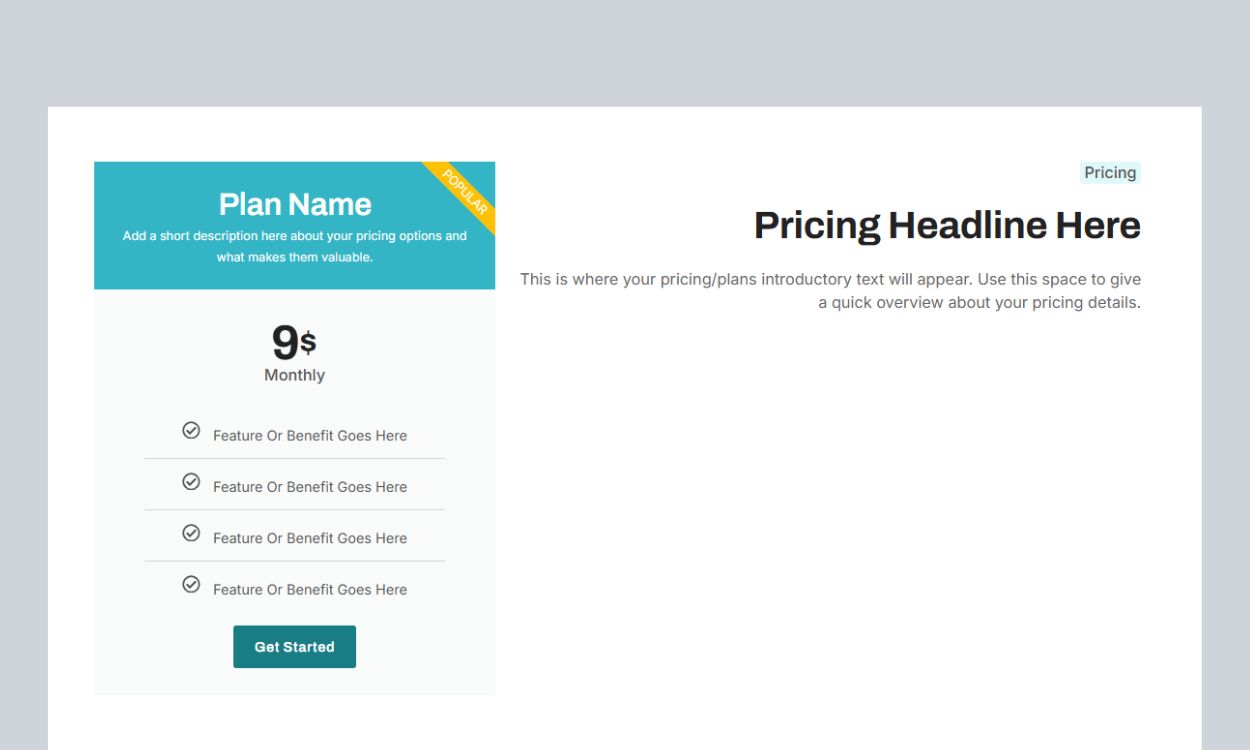The image size is (1250, 750).
Task: Click the 'what makes them valuable.' line
Action: 294,257
